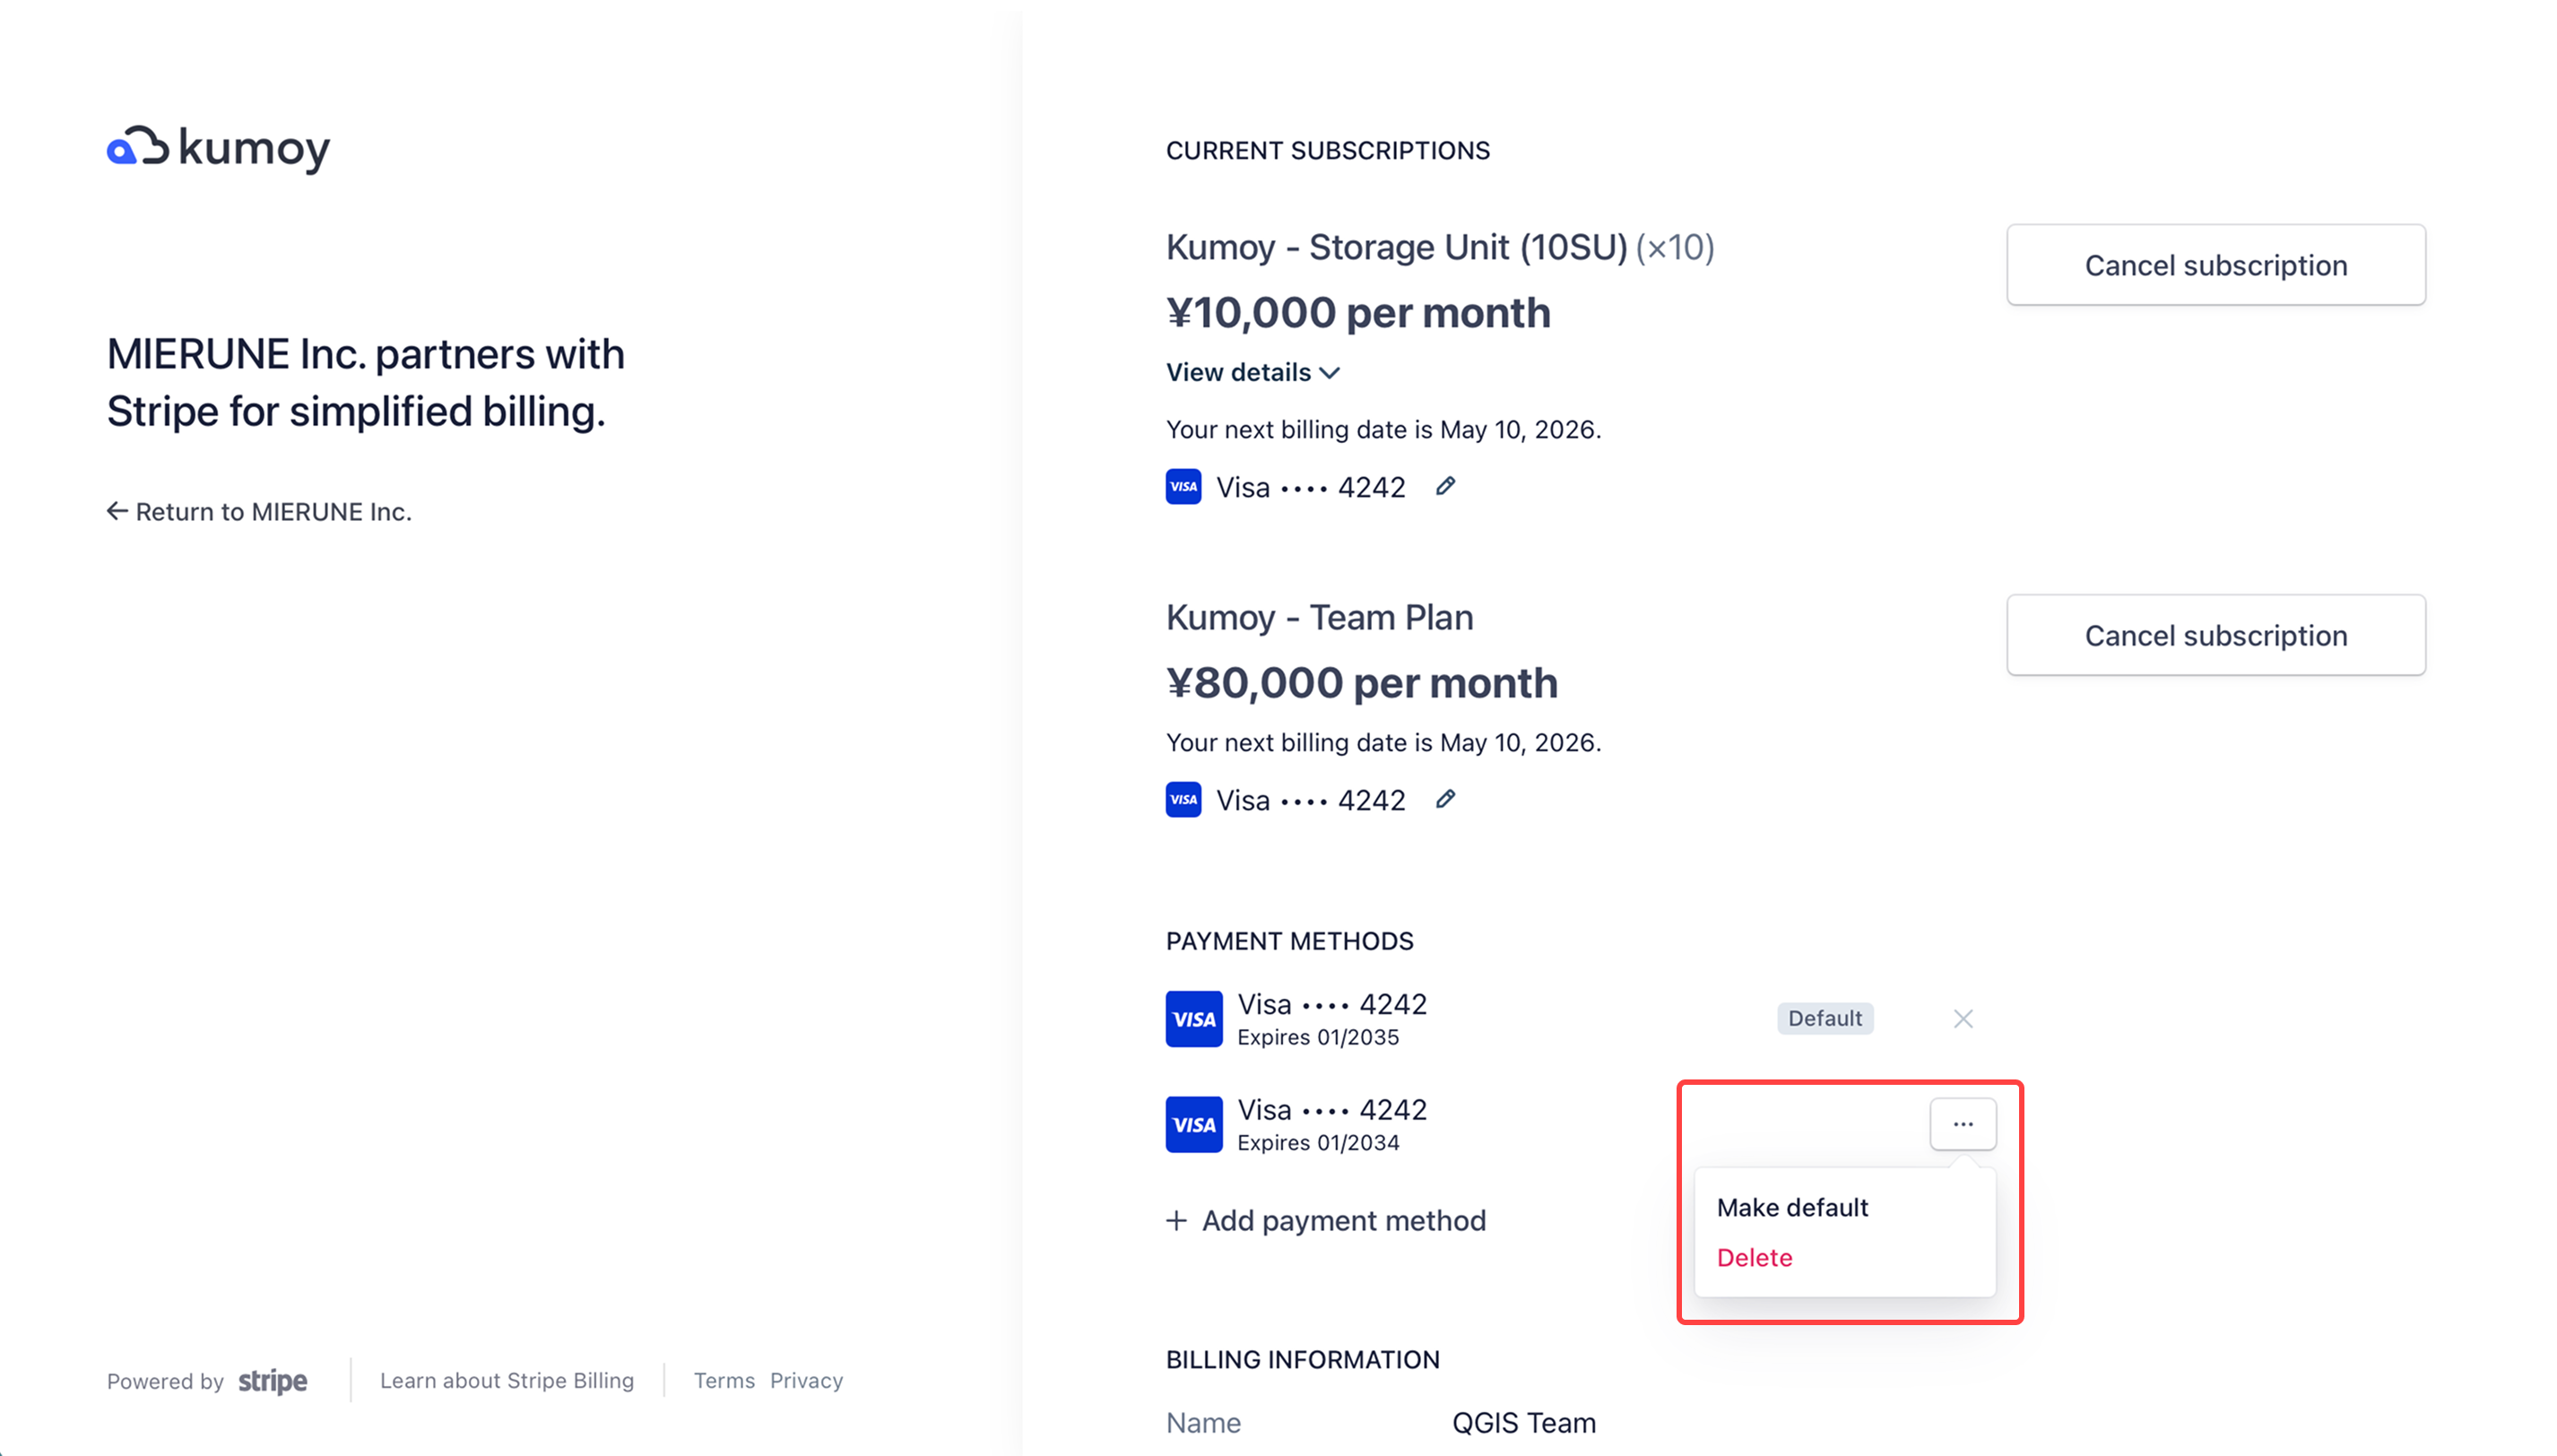Open the Terms page
Image resolution: width=2557 pixels, height=1456 pixels.
[x=723, y=1380]
